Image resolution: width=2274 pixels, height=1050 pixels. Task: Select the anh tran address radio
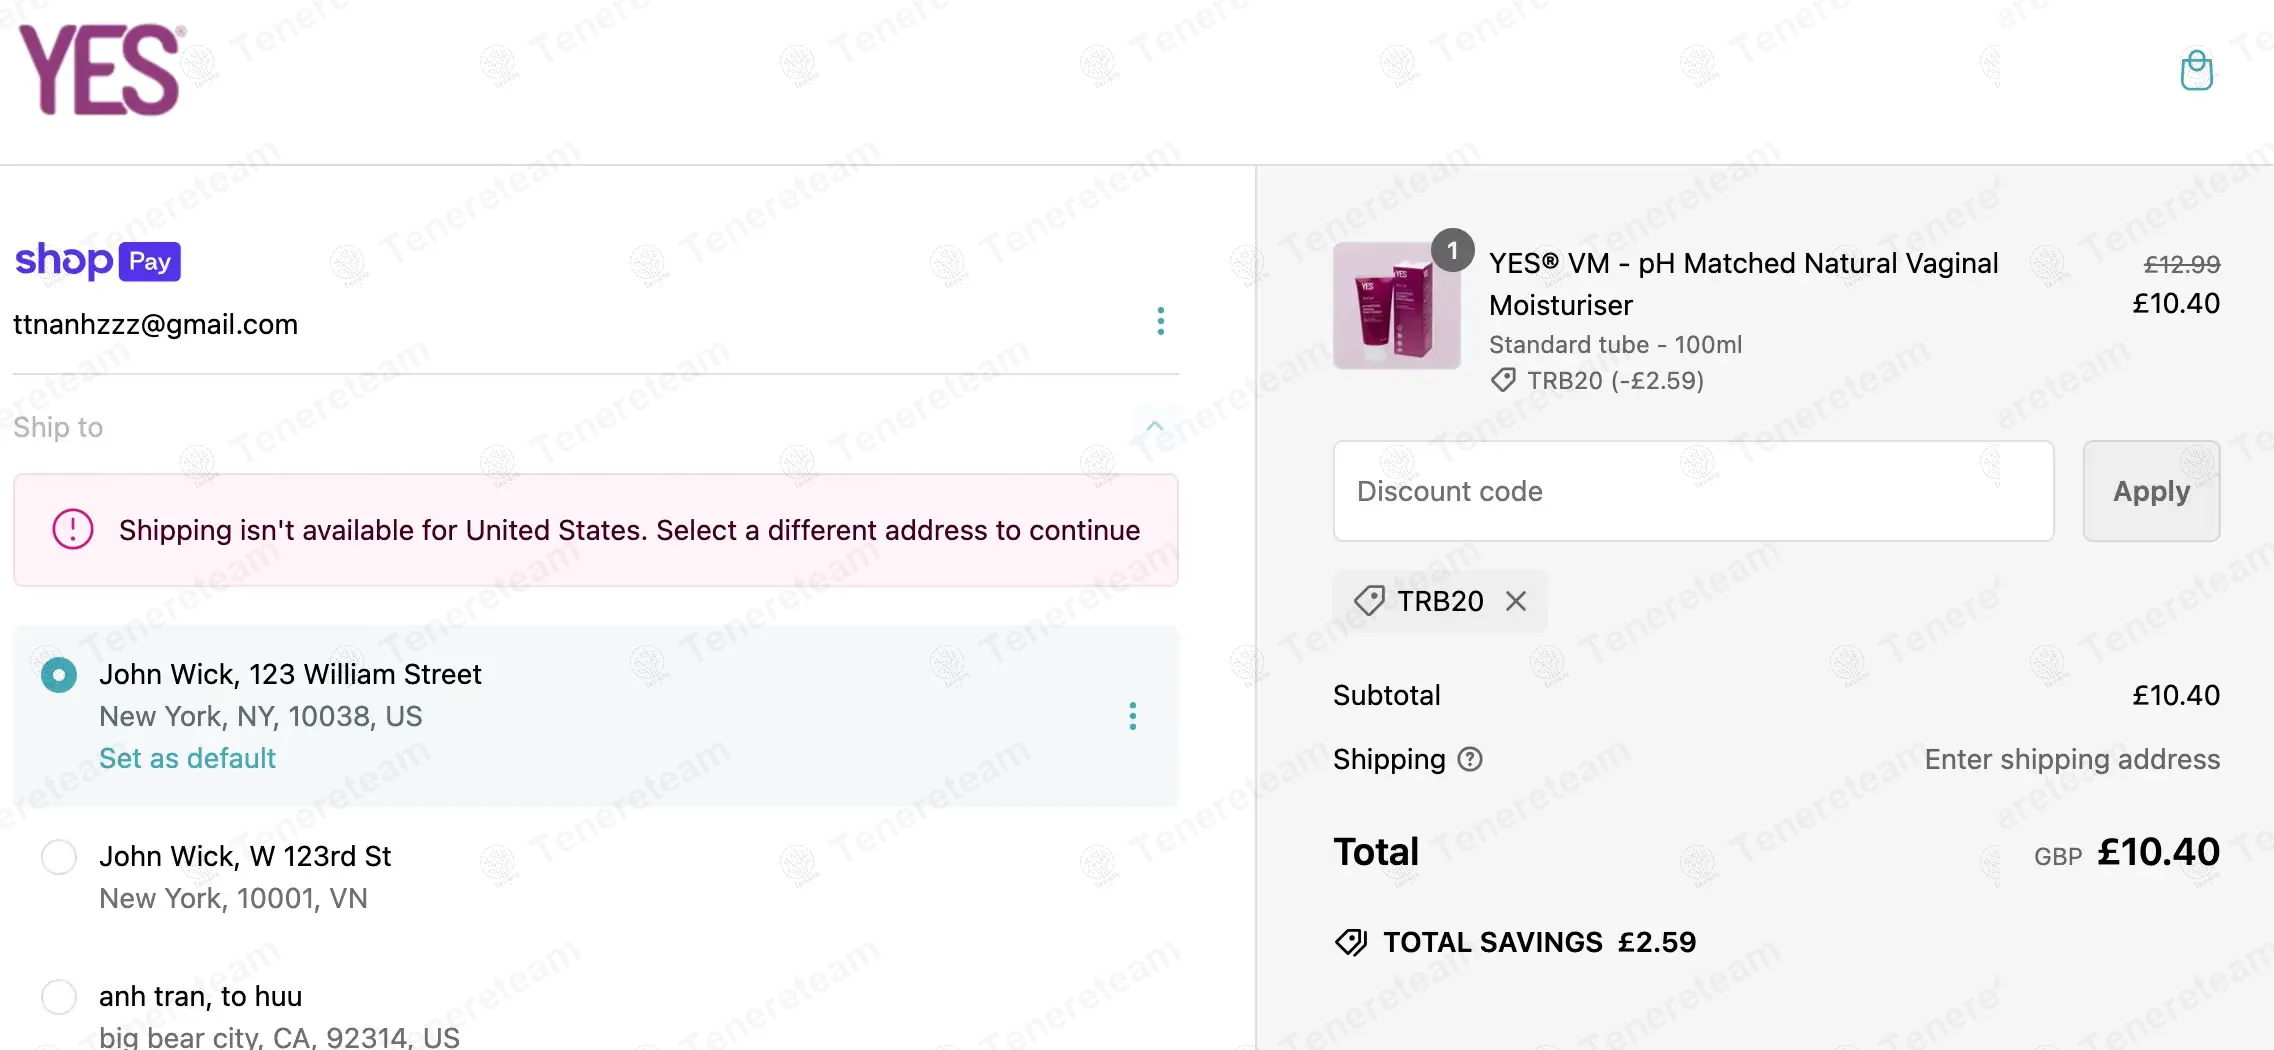(59, 997)
